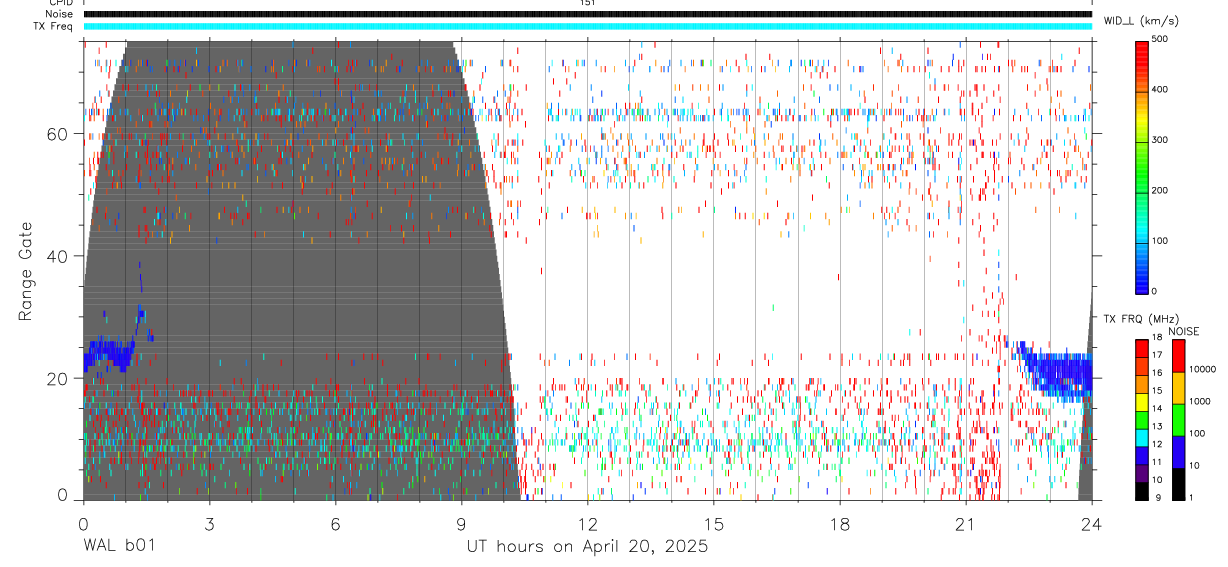Click the "WAL b01" radar beam label
This screenshot has width=1228, height=567.
click(119, 546)
